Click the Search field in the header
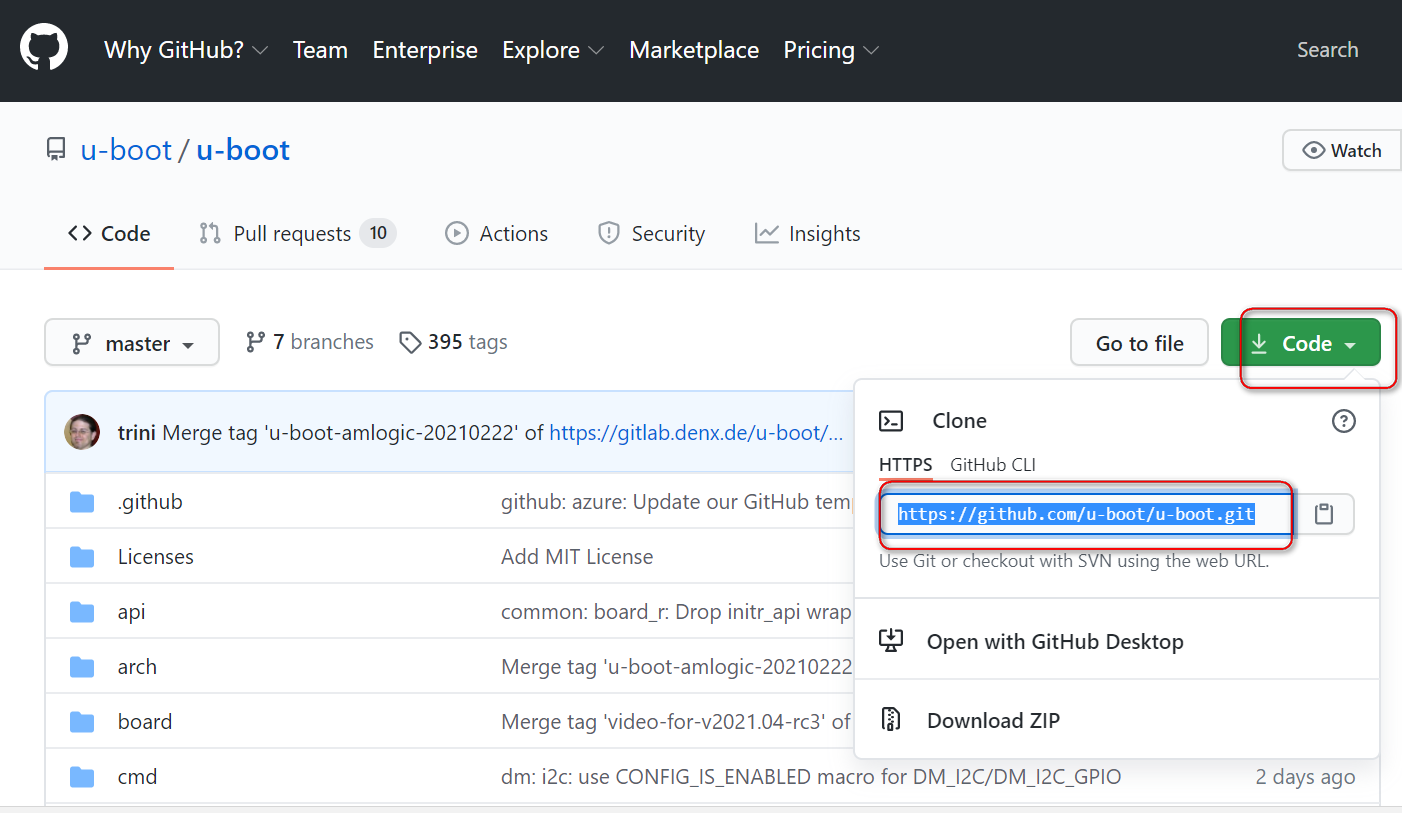This screenshot has width=1402, height=813. coord(1328,50)
